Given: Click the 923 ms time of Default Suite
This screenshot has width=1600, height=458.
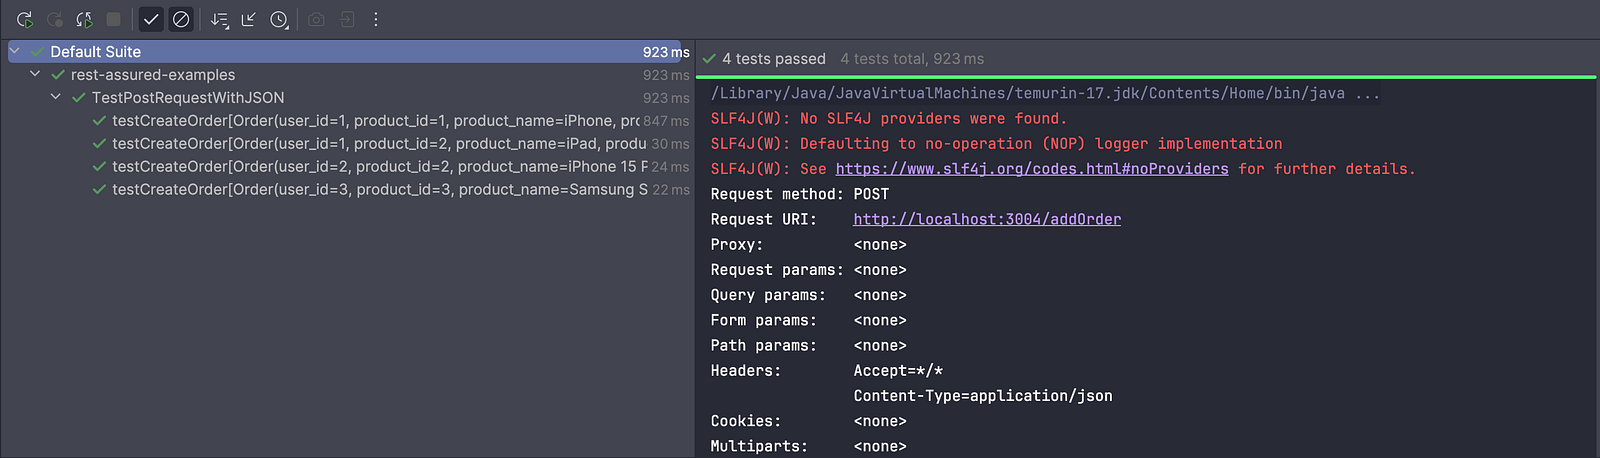Looking at the screenshot, I should (666, 52).
